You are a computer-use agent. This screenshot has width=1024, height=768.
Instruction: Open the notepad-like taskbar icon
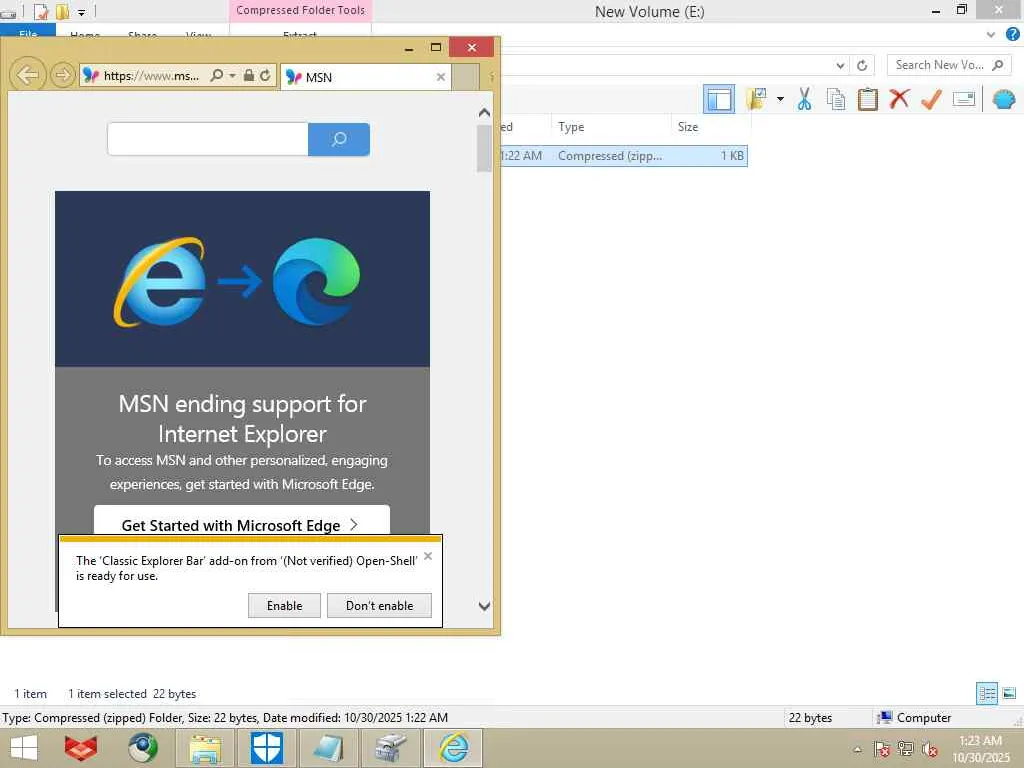[x=328, y=748]
